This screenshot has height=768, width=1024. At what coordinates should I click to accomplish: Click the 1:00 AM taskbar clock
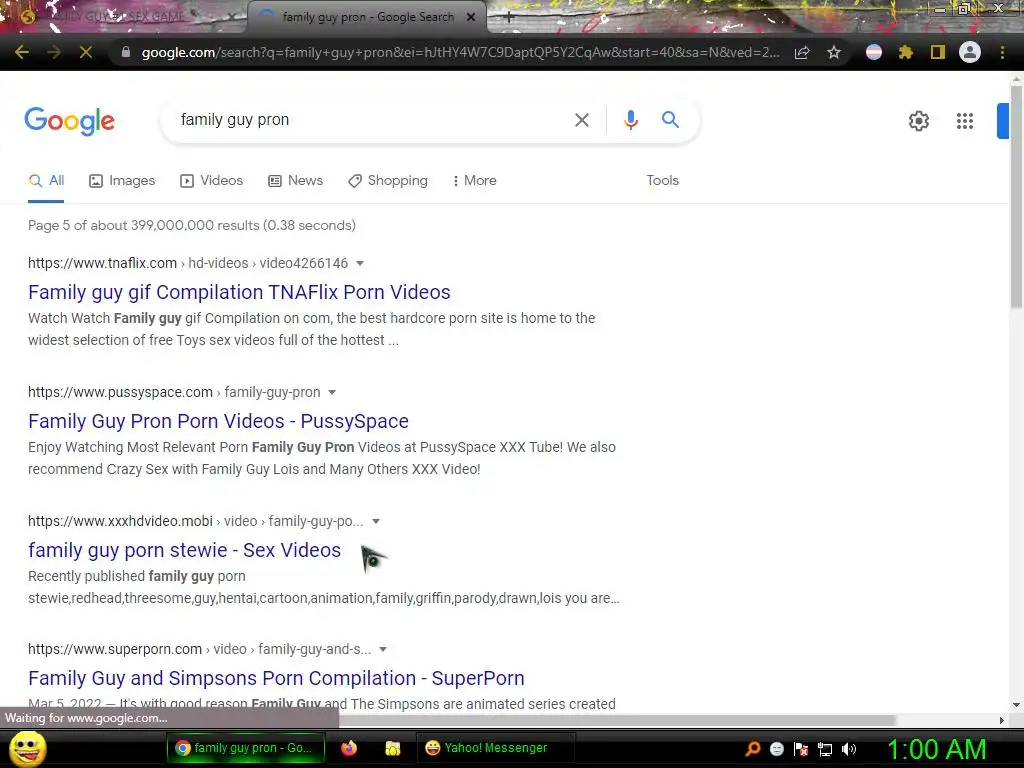[x=936, y=749]
